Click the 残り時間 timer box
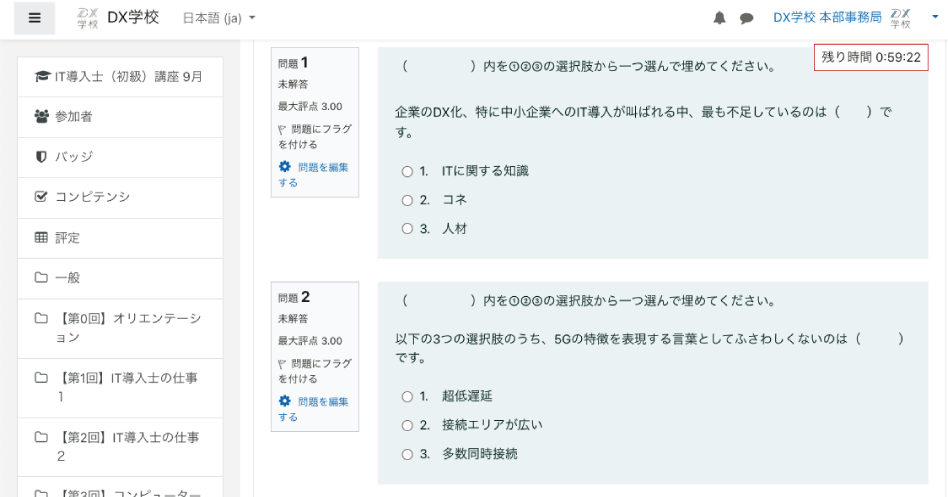Viewport: 948px width, 497px height. tap(871, 58)
